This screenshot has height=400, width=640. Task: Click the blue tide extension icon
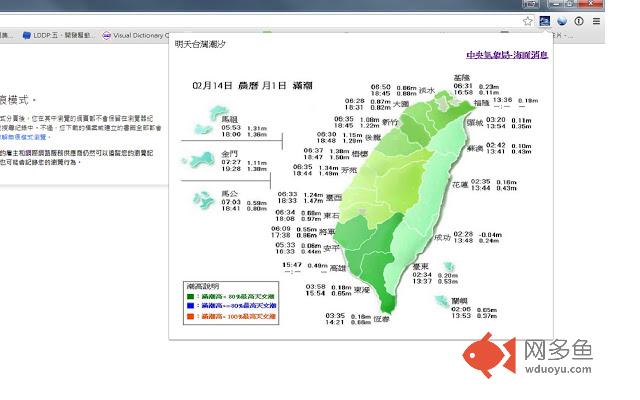(x=544, y=21)
